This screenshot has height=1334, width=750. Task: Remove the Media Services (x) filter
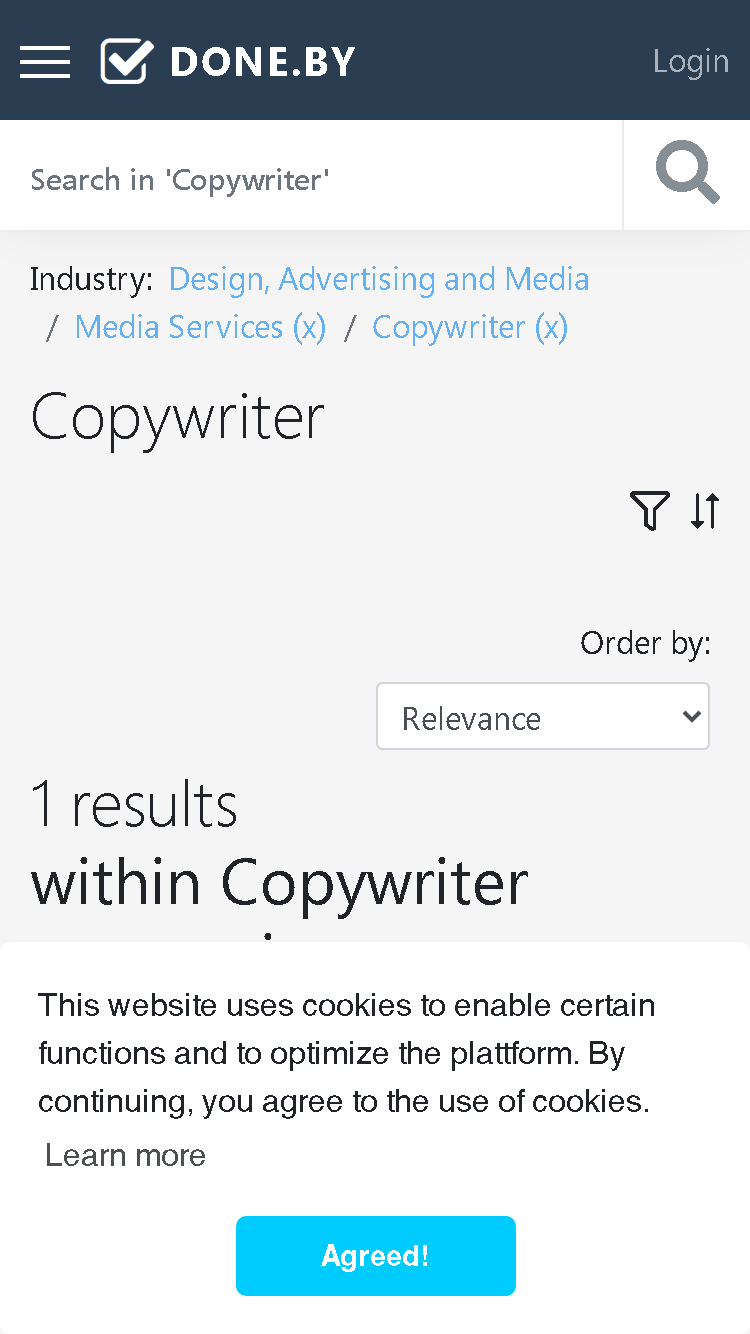(200, 327)
